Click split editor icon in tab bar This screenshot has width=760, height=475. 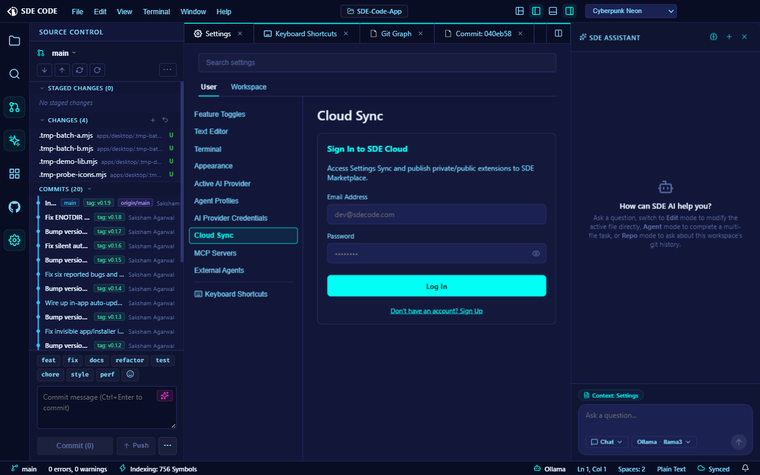tap(558, 33)
